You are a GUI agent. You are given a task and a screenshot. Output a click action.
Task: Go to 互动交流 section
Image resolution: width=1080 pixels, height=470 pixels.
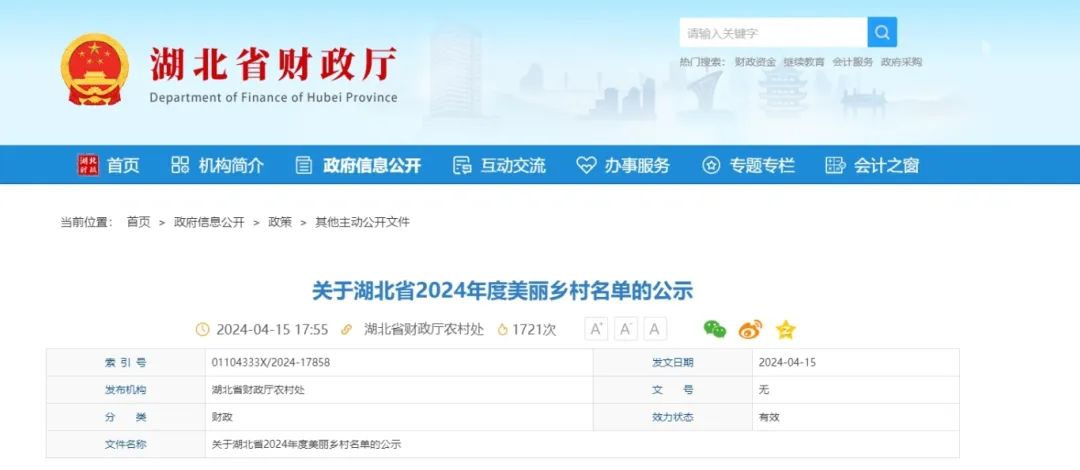(x=499, y=165)
